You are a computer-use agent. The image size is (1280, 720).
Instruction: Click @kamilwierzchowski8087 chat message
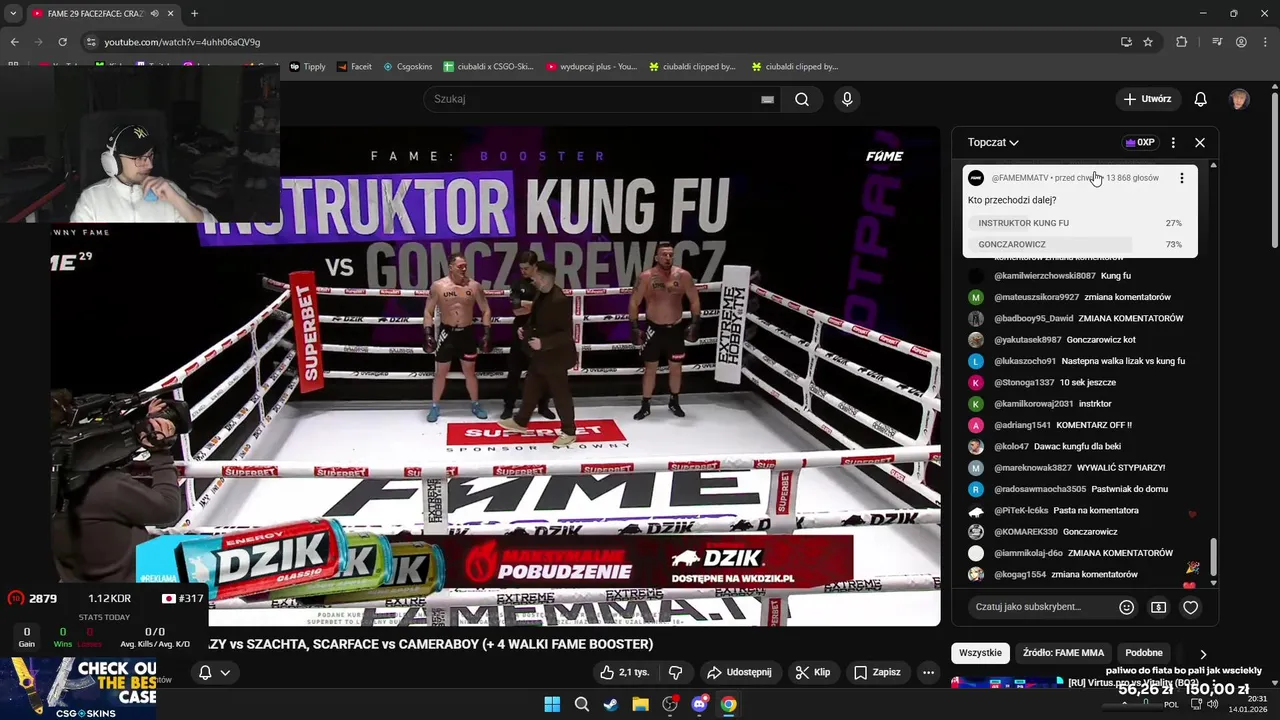click(1080, 276)
